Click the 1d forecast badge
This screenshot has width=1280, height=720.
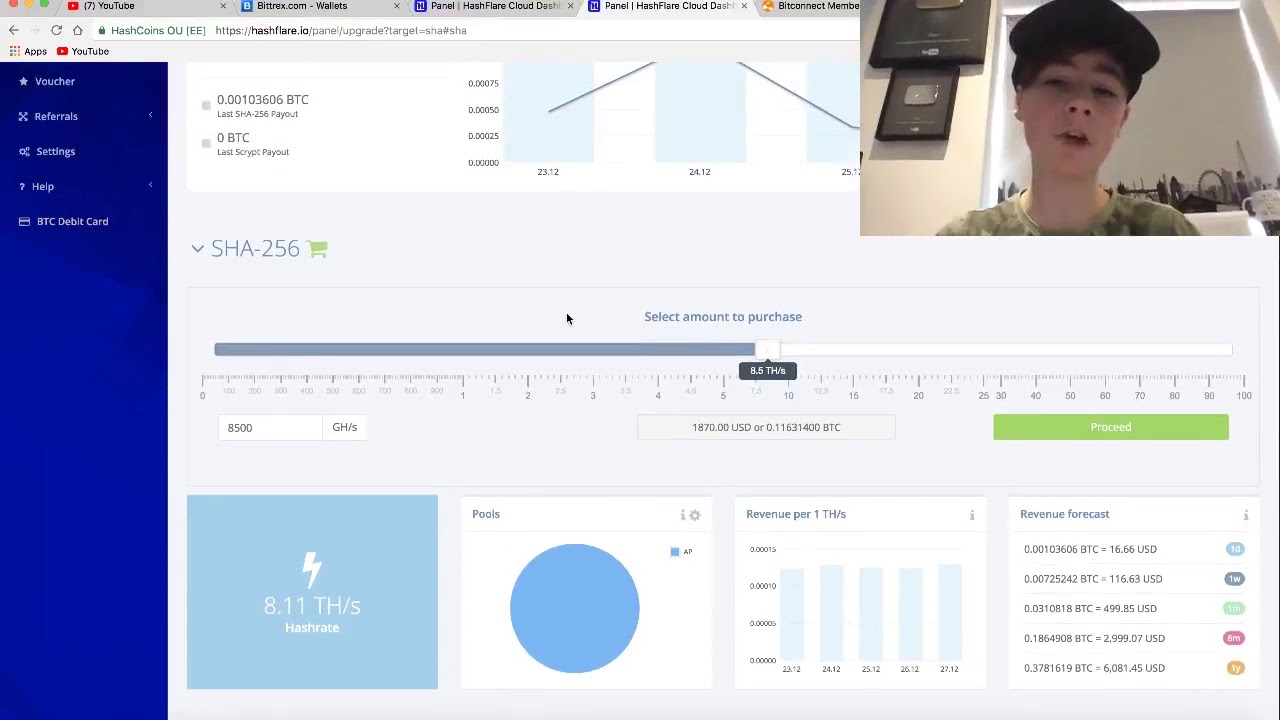click(1235, 549)
